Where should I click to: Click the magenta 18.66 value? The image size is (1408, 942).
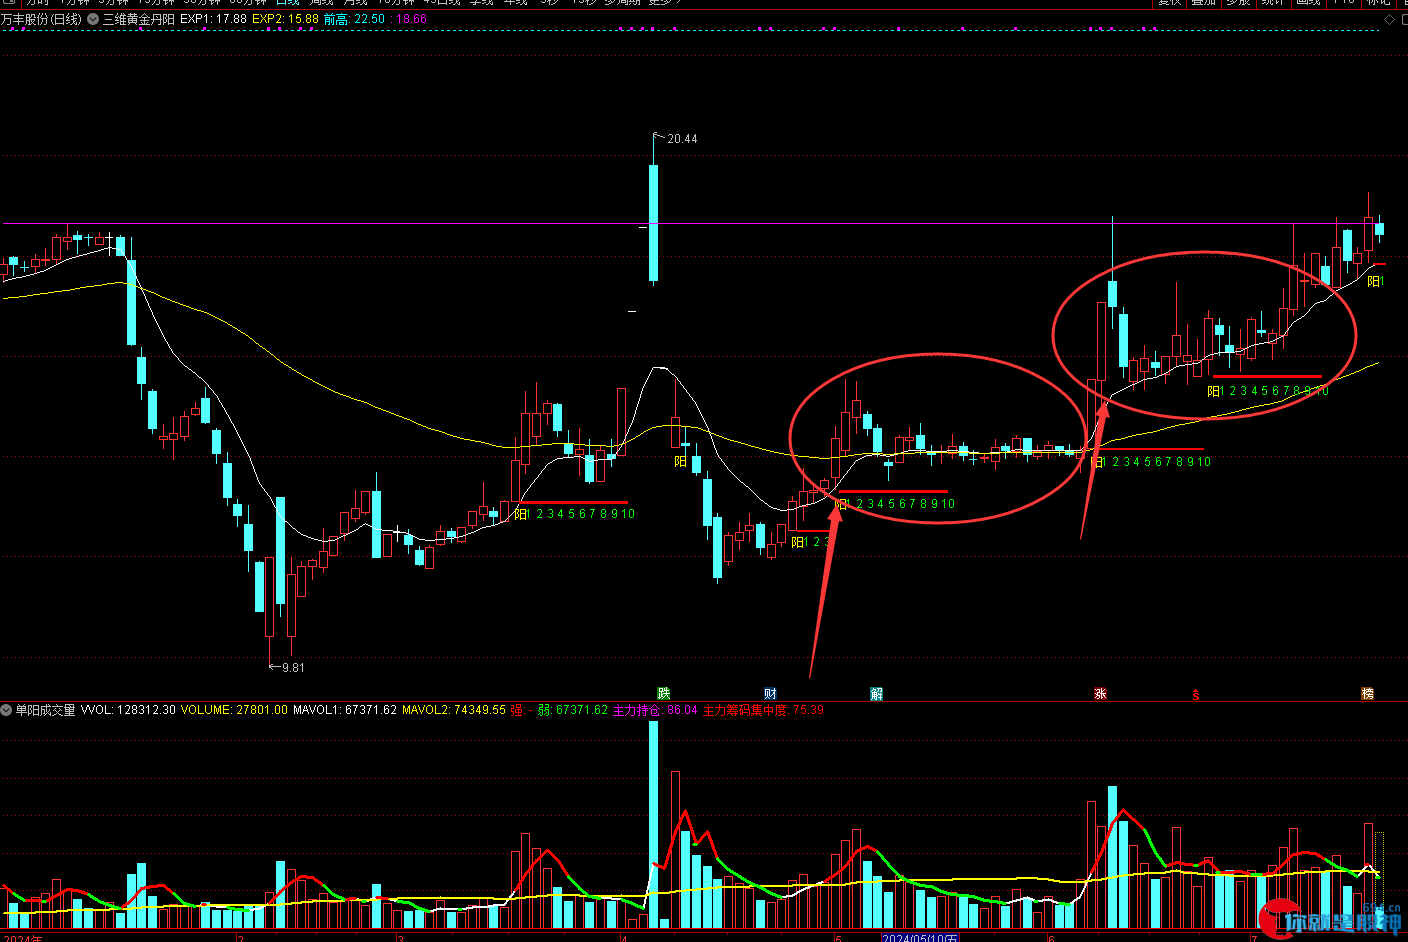411,19
